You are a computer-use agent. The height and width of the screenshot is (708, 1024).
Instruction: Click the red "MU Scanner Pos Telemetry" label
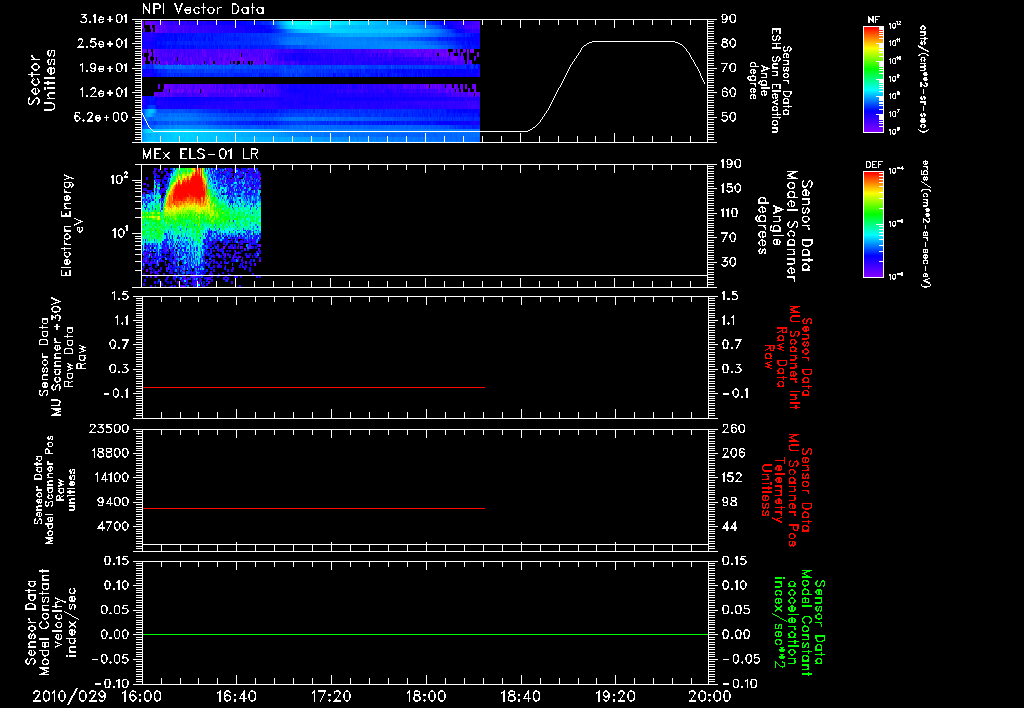click(786, 490)
